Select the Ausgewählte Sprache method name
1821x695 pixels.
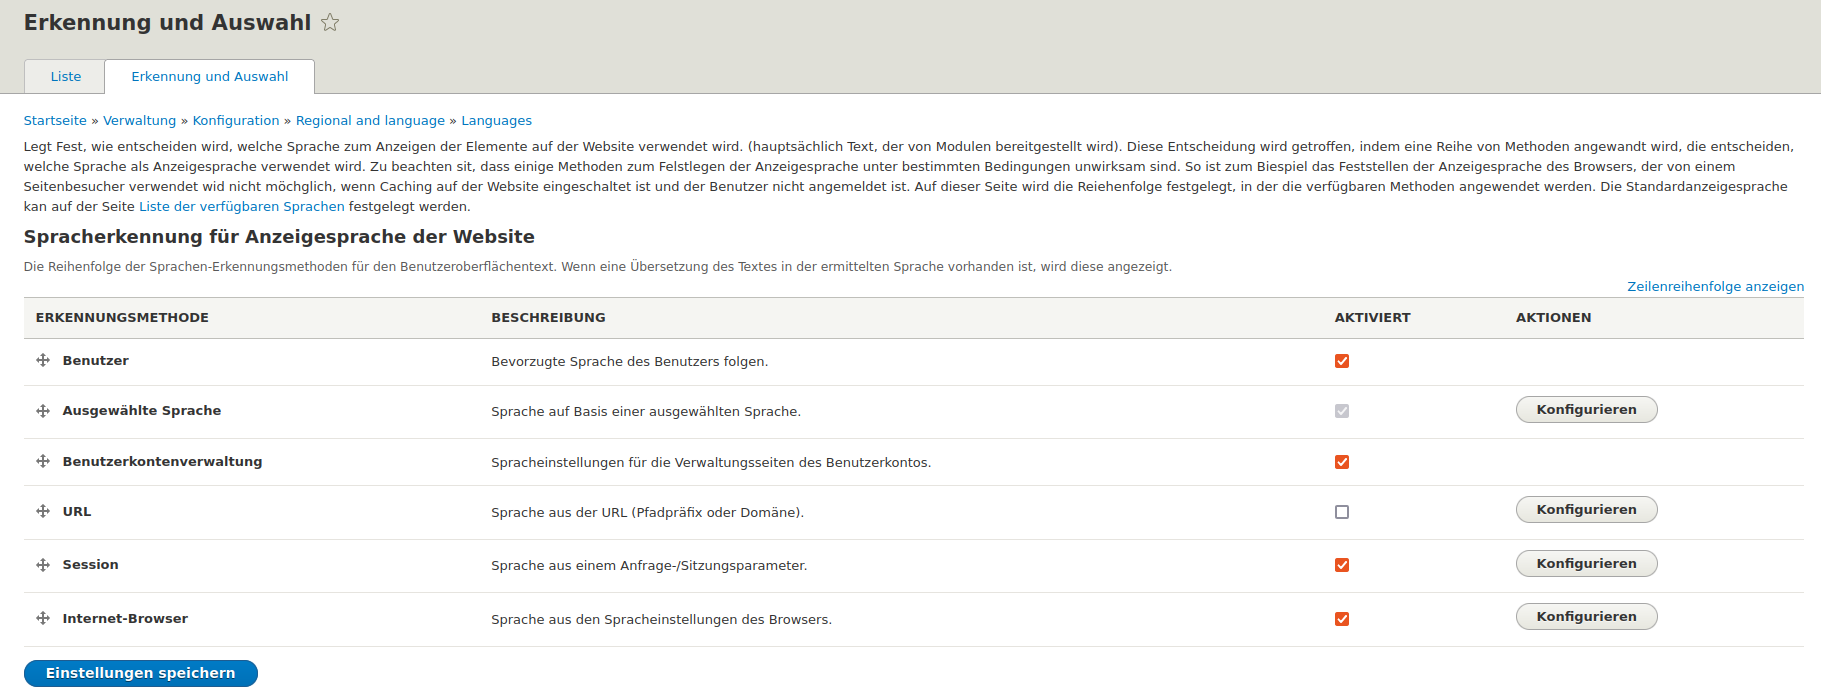(x=142, y=410)
